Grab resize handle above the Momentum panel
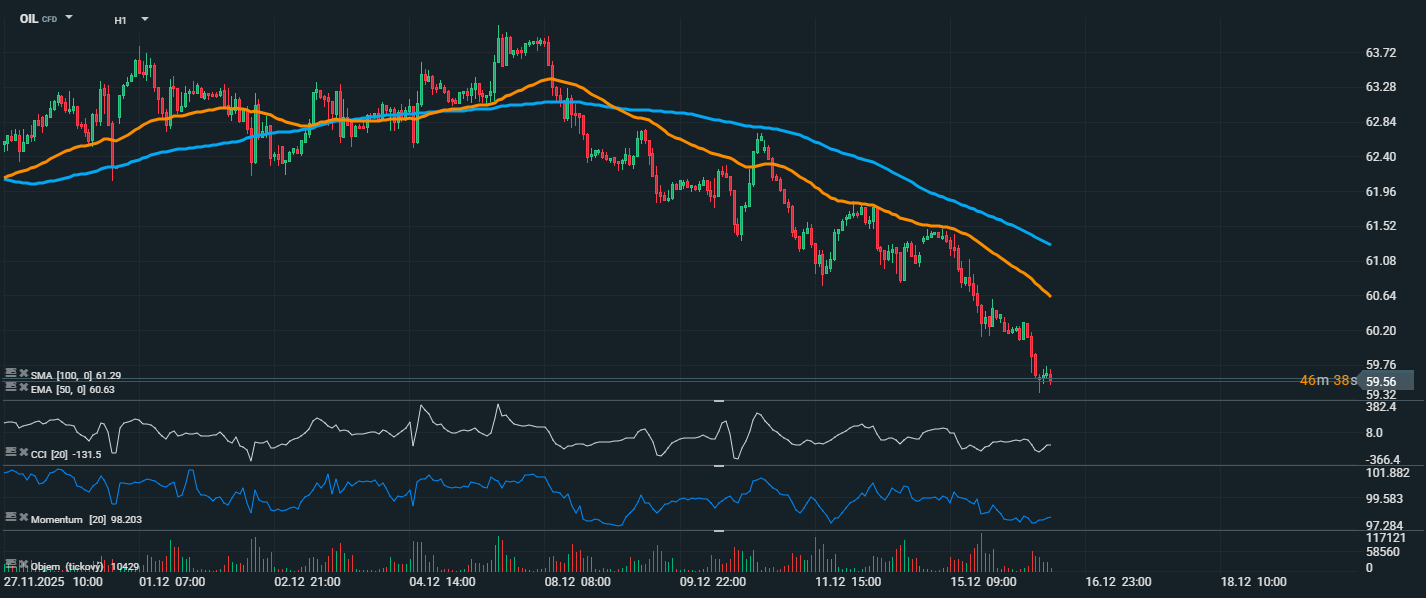The height and width of the screenshot is (598, 1426). (x=718, y=466)
